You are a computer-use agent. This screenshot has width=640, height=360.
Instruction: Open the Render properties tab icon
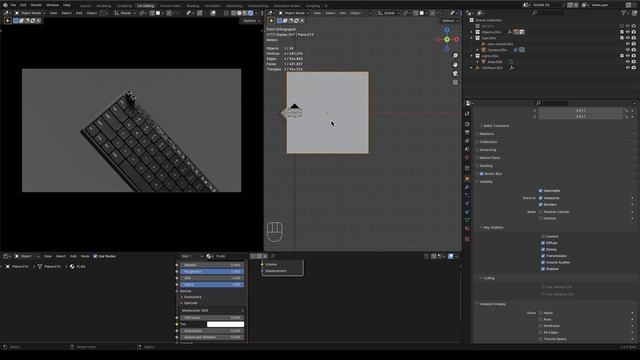click(467, 124)
